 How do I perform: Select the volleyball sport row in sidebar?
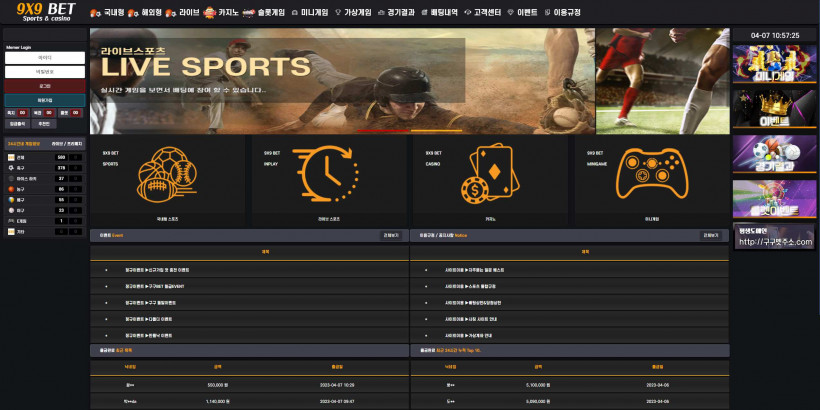click(44, 200)
